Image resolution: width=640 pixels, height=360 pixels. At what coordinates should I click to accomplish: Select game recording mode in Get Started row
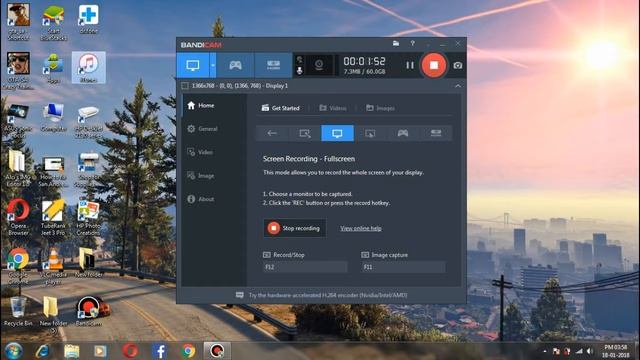click(403, 133)
